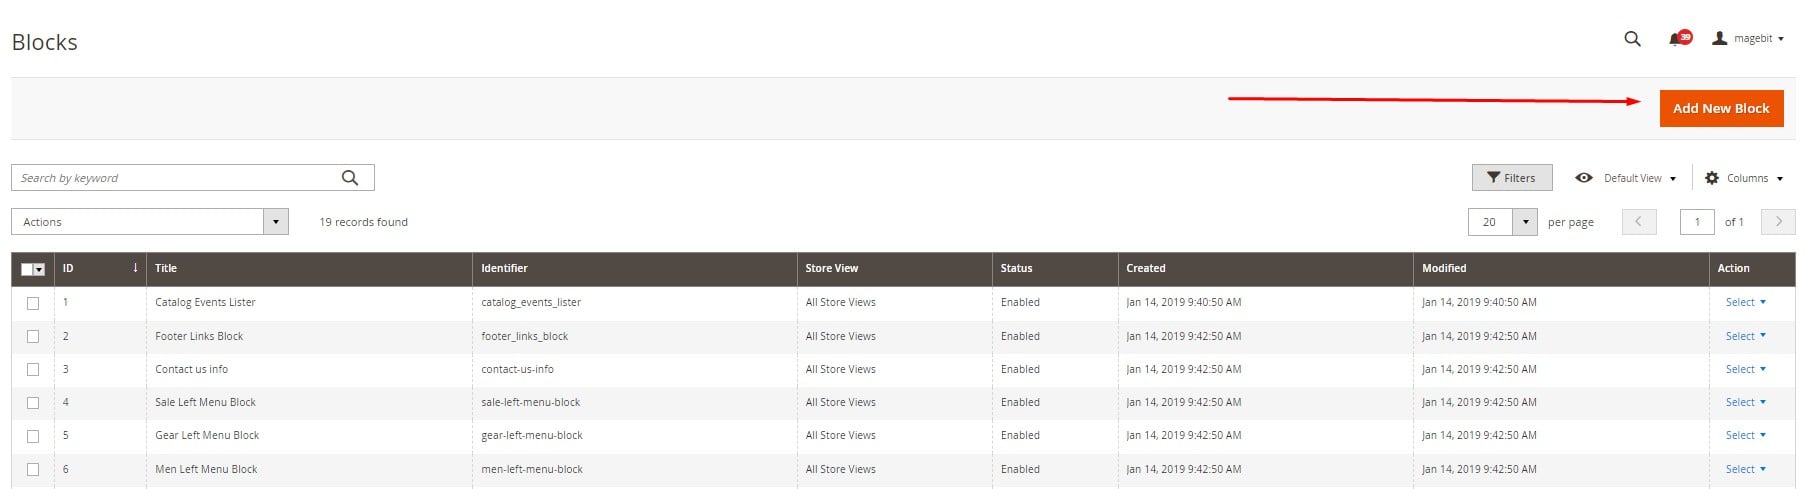The image size is (1805, 489).
Task: Submit keyword search via magnifier icon
Action: (x=350, y=178)
